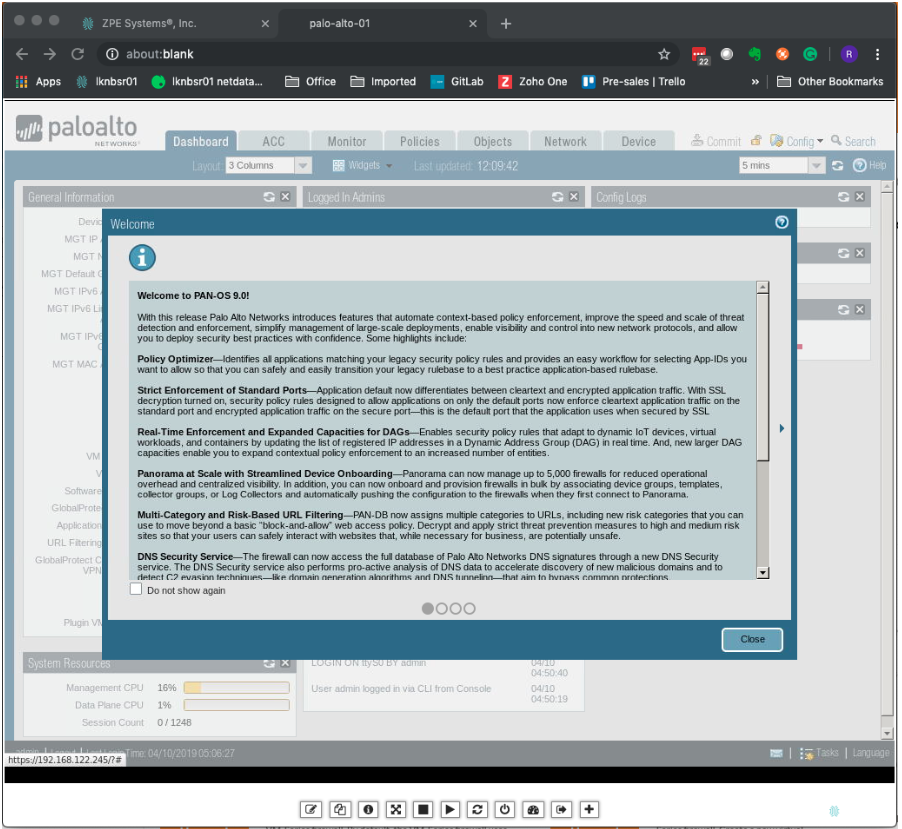Click the exit/logout arrow icon in bottom toolbar
The width and height of the screenshot is (902, 829).
tap(561, 809)
